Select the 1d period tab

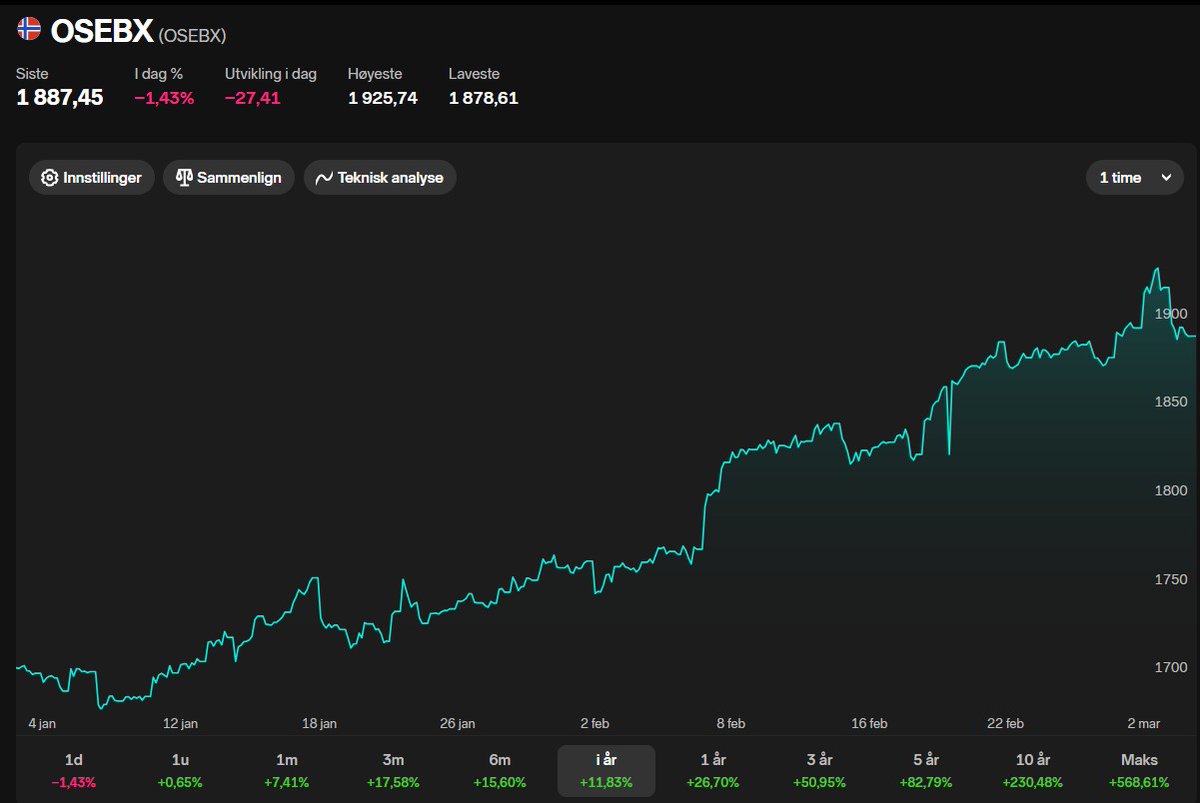tap(74, 770)
